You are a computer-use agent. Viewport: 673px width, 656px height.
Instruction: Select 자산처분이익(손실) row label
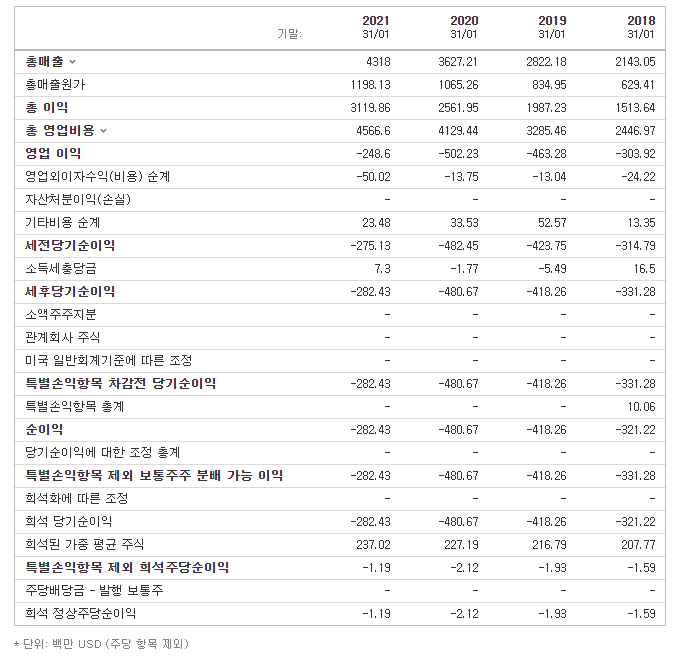78,199
